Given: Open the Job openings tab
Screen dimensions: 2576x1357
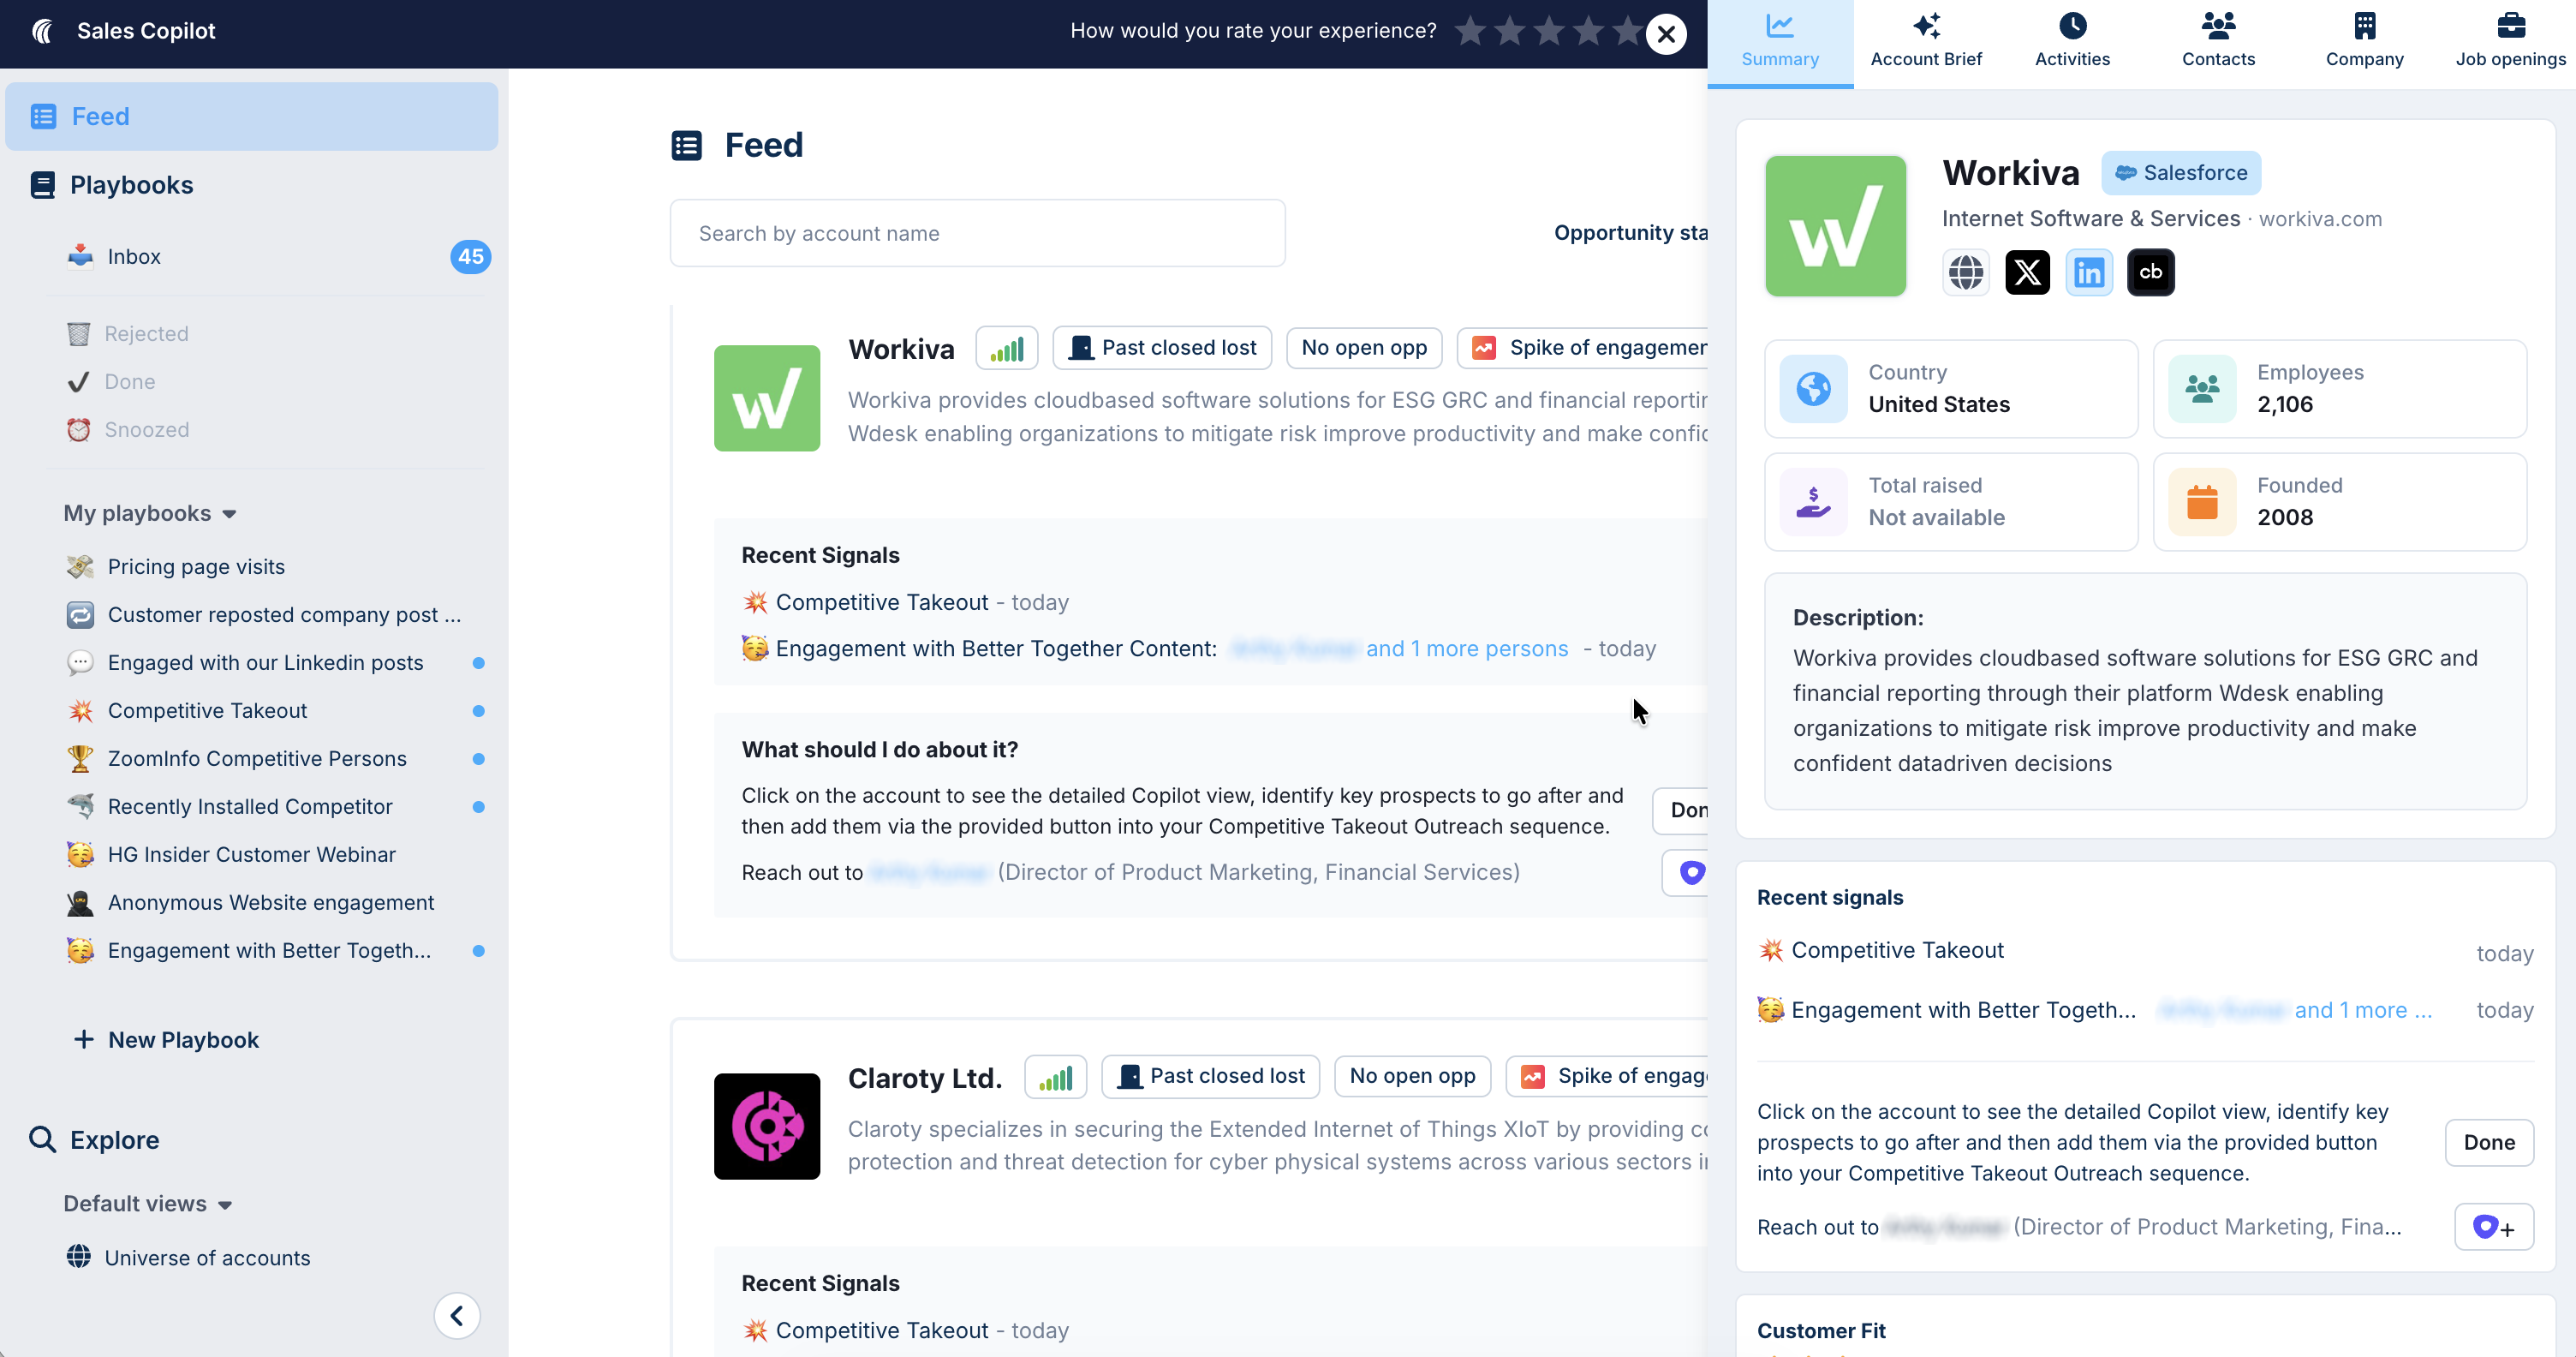Looking at the screenshot, I should [2510, 42].
